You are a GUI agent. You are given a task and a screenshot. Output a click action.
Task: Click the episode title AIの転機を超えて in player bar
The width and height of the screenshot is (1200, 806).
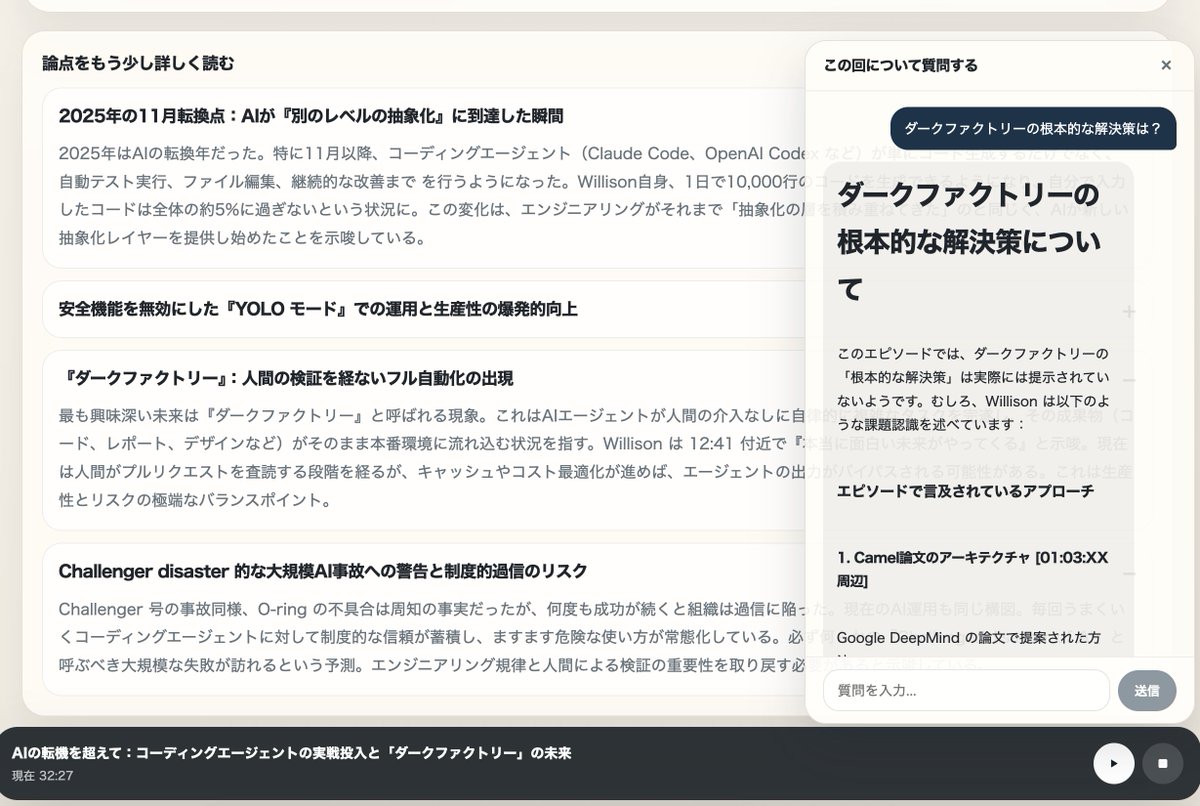click(x=291, y=753)
